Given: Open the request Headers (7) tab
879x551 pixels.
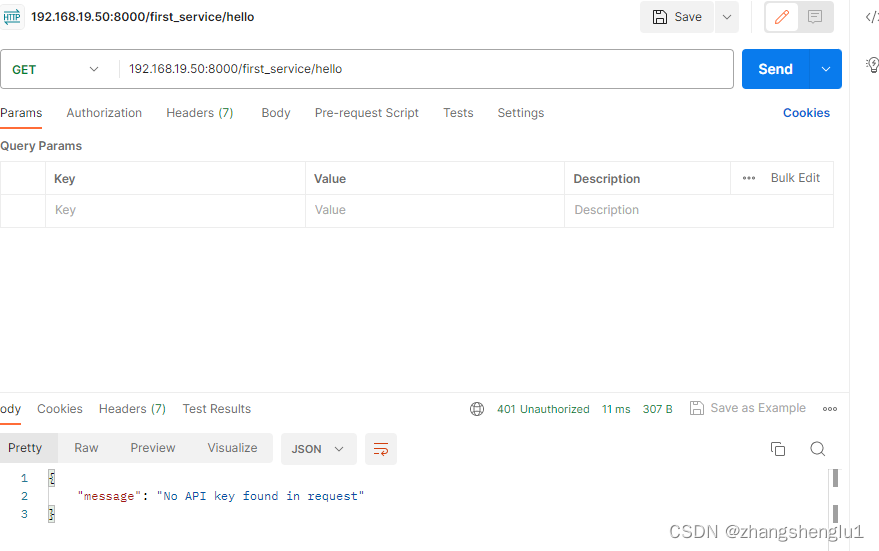Looking at the screenshot, I should coord(200,113).
